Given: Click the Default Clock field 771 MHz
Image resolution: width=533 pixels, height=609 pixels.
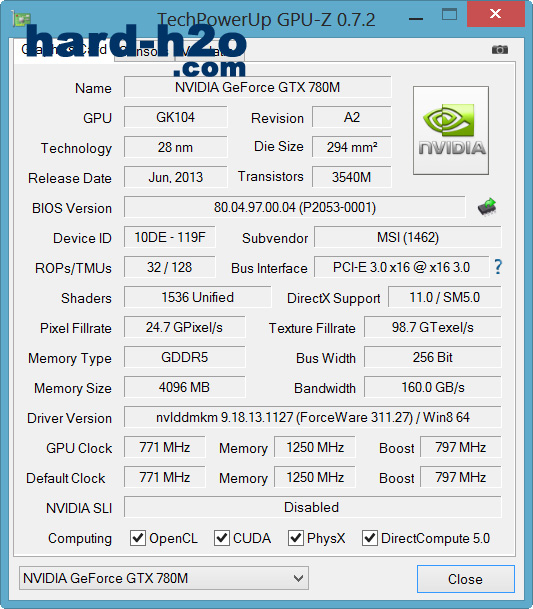Looking at the screenshot, I should coord(165,477).
